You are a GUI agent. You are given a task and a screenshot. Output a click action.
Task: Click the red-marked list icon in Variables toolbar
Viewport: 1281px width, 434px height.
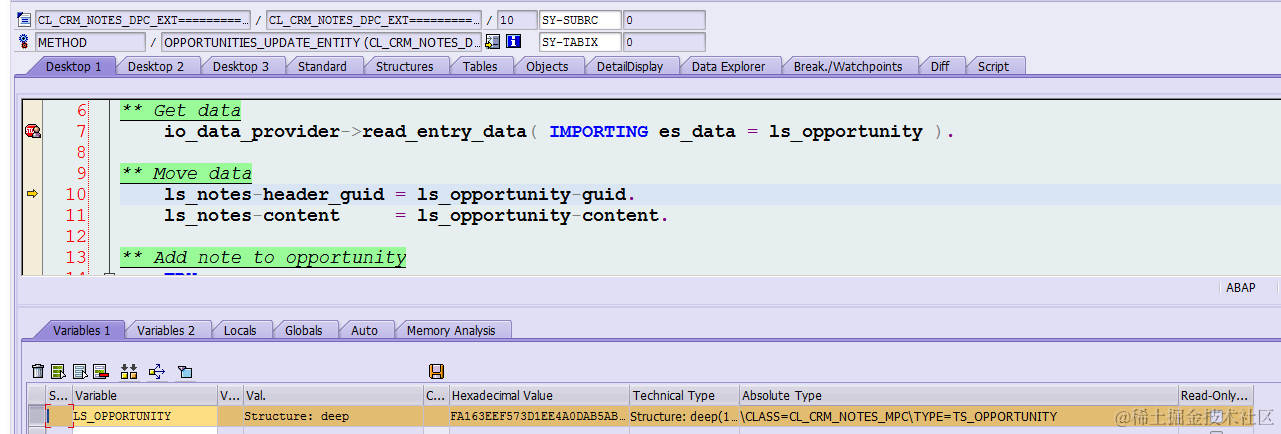(100, 371)
